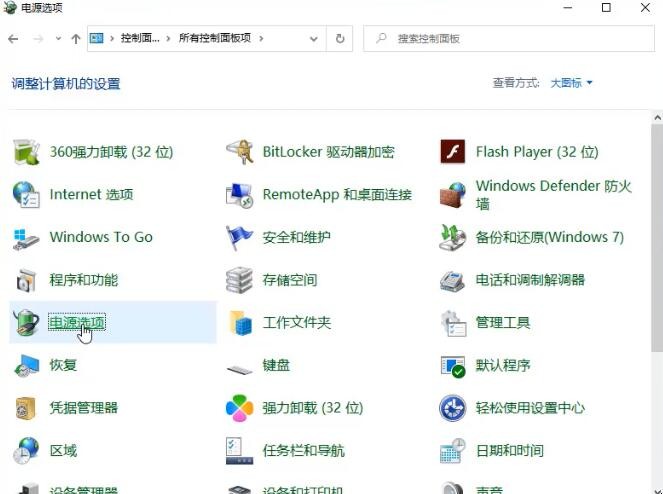Screen dimensions: 663x494
Task: Open the 工作文件夹 icon
Action: 240,322
